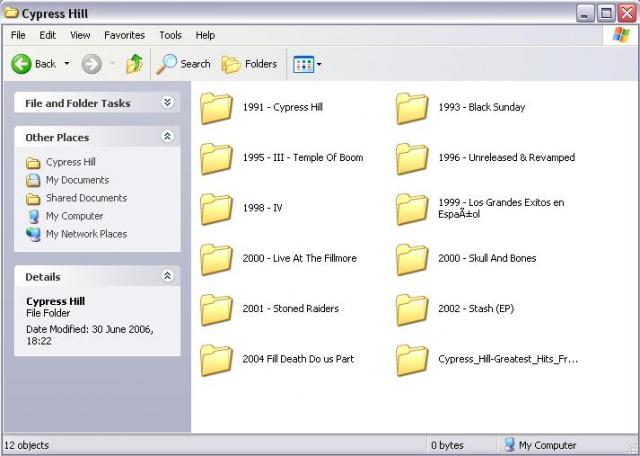Open My Computer link in sidebar
This screenshot has width=640, height=456.
tap(74, 216)
